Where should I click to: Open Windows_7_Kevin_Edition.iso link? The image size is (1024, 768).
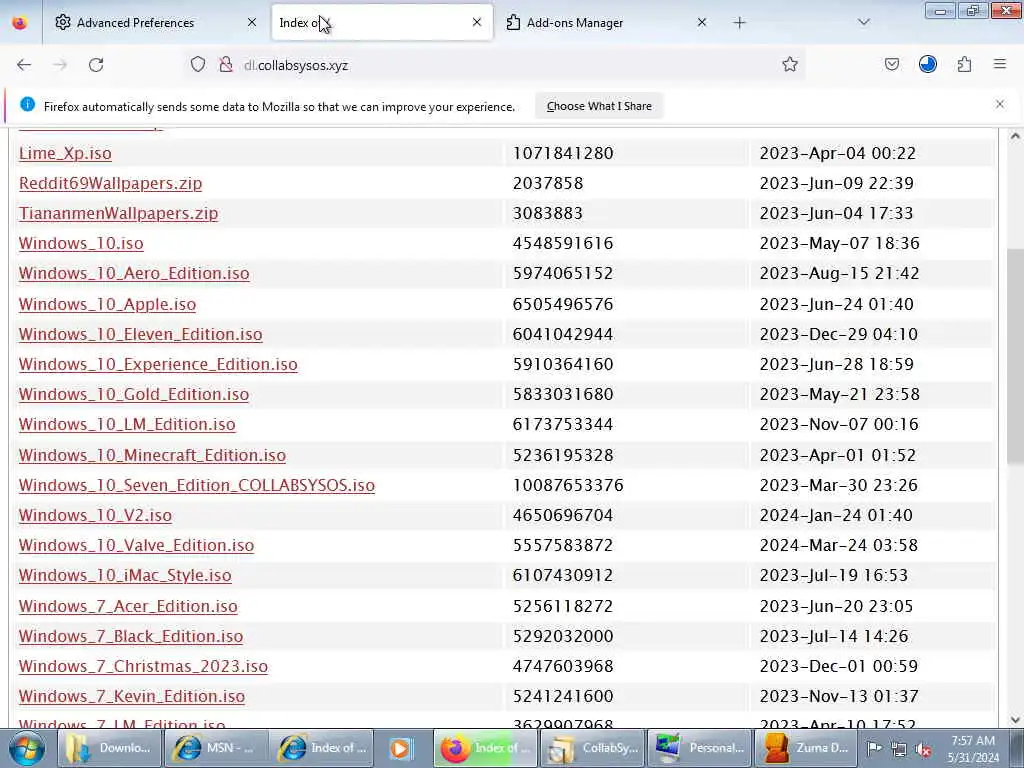[x=132, y=696]
